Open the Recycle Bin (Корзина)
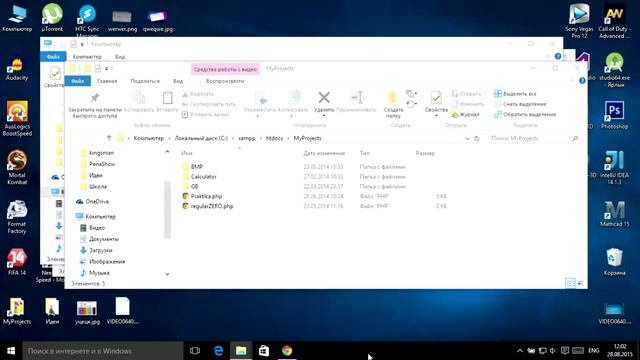Viewport: 640px width, 360px height. pos(614,261)
